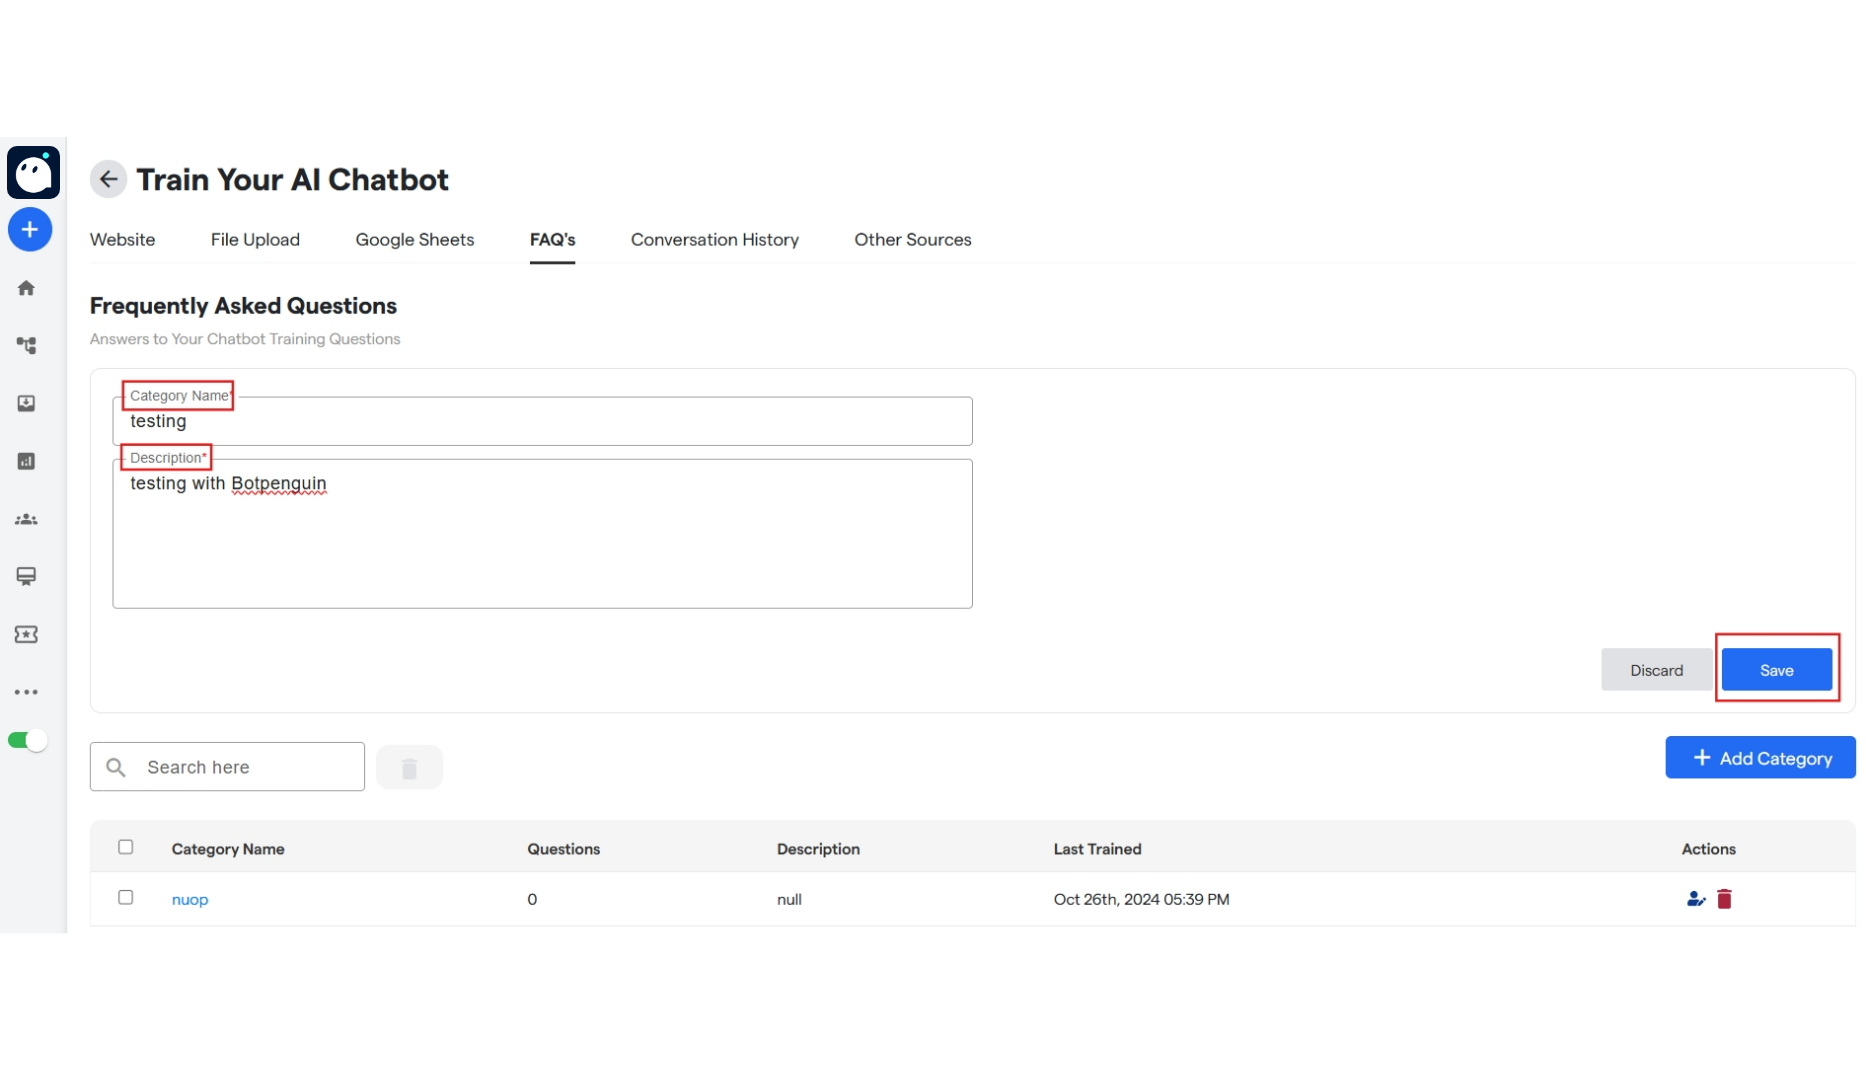Delete the nuop category via red trash
Screen dimensions: 1866x1080
tap(1724, 899)
